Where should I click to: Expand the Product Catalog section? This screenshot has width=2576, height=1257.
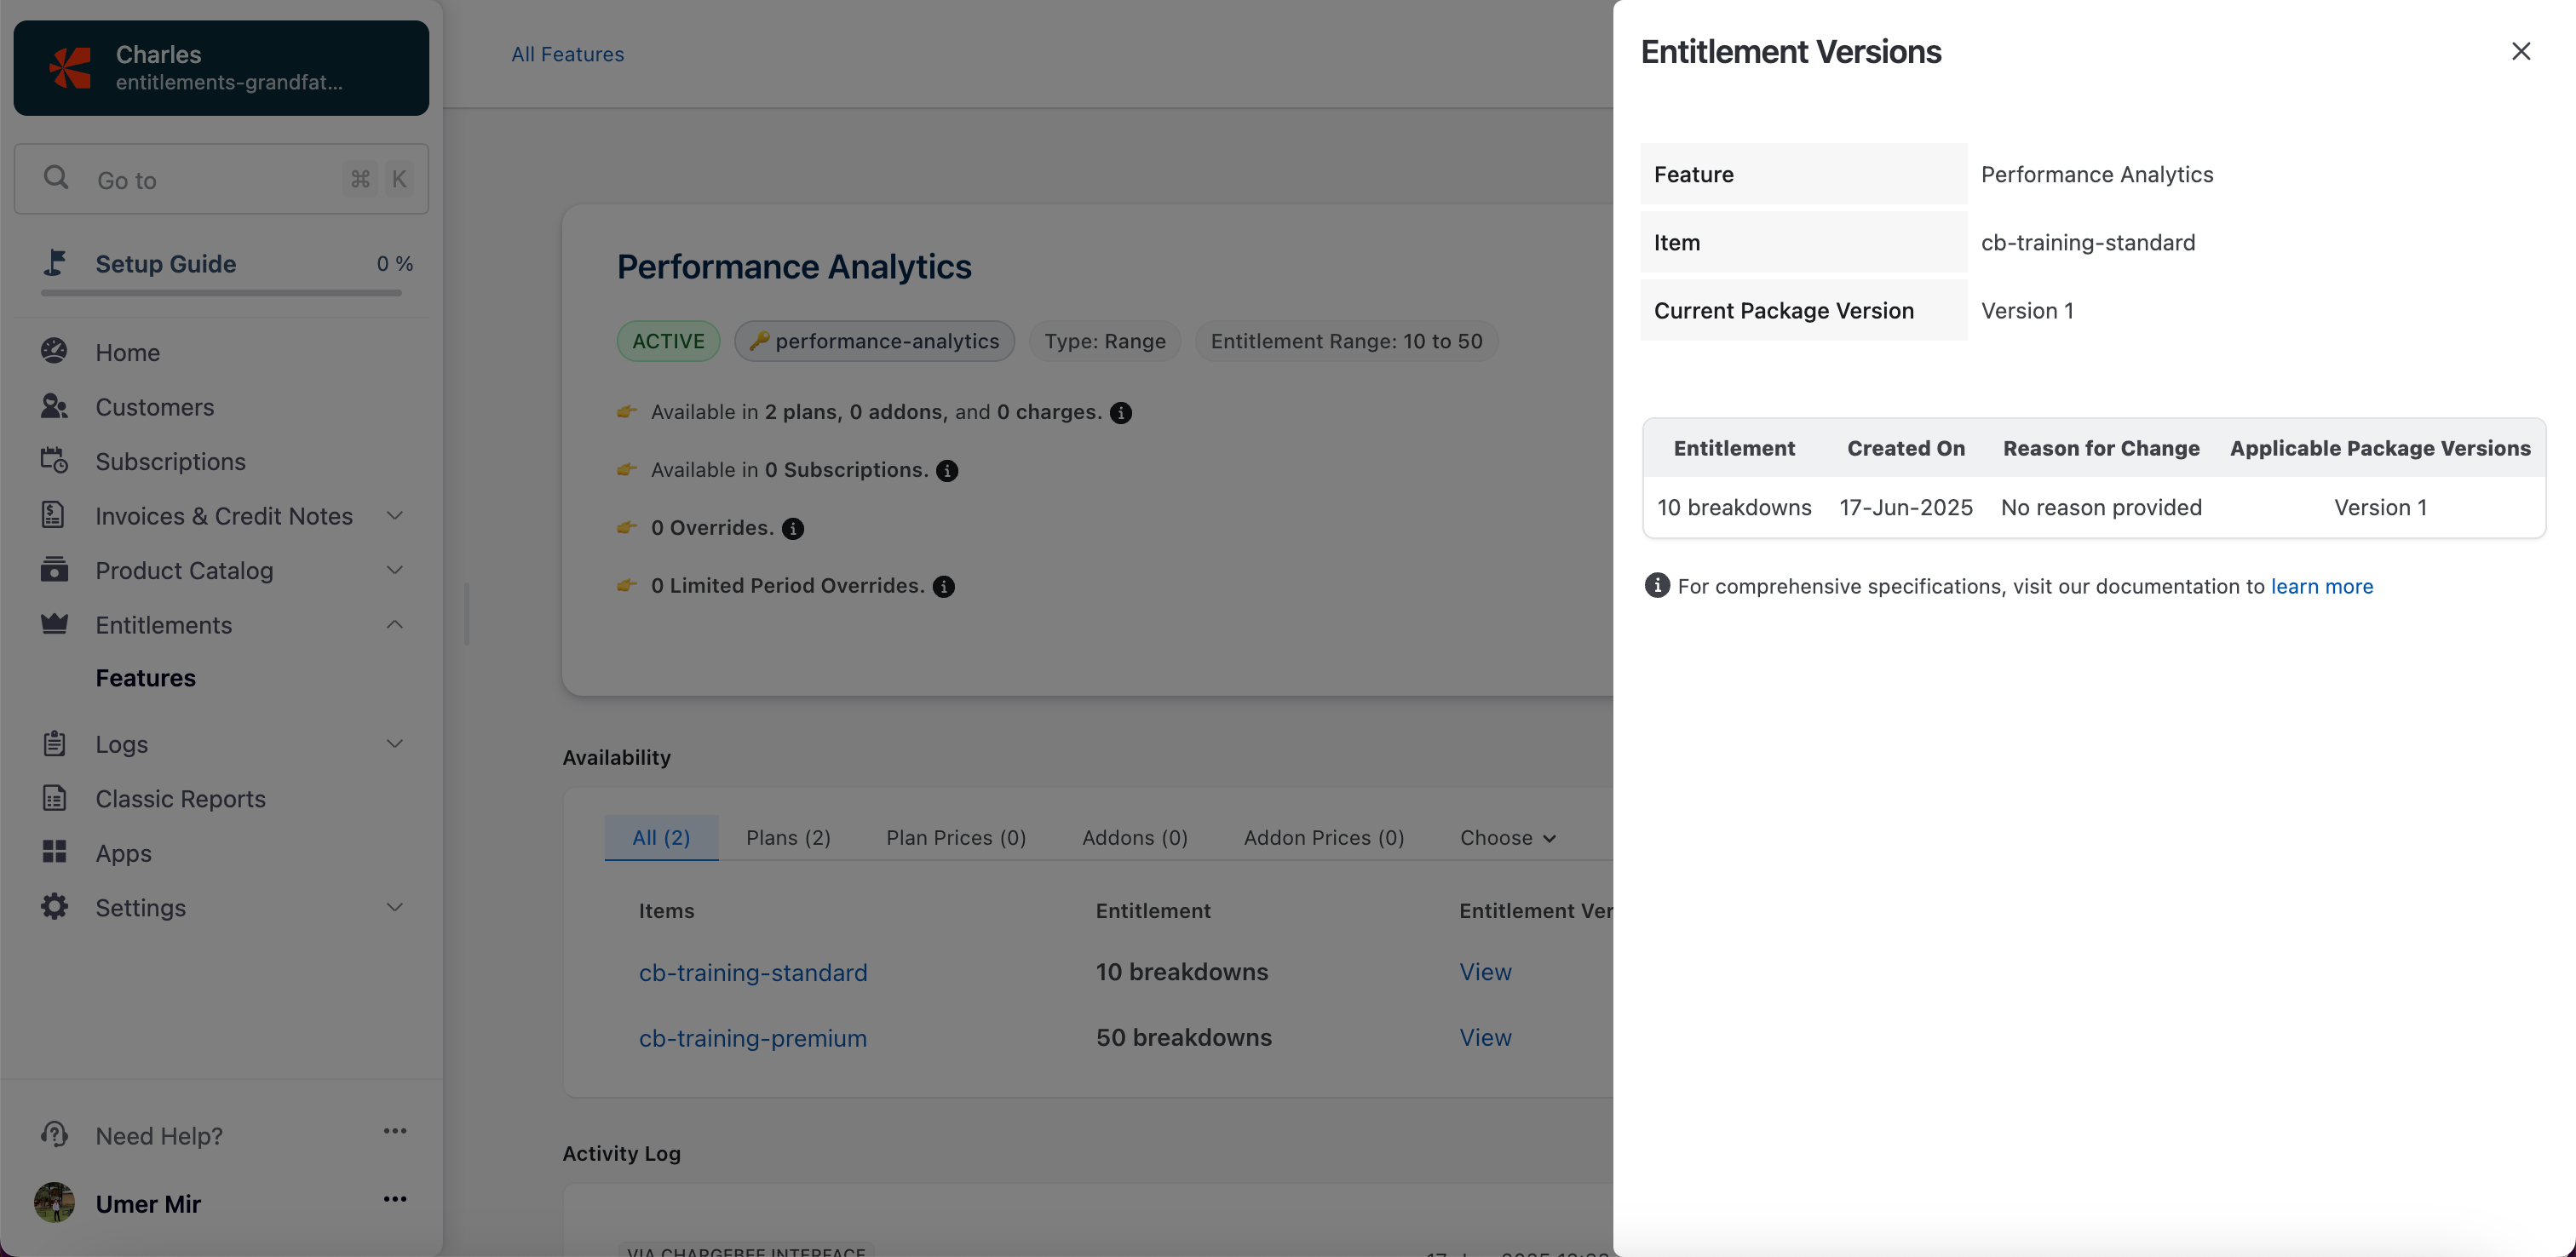pos(395,570)
